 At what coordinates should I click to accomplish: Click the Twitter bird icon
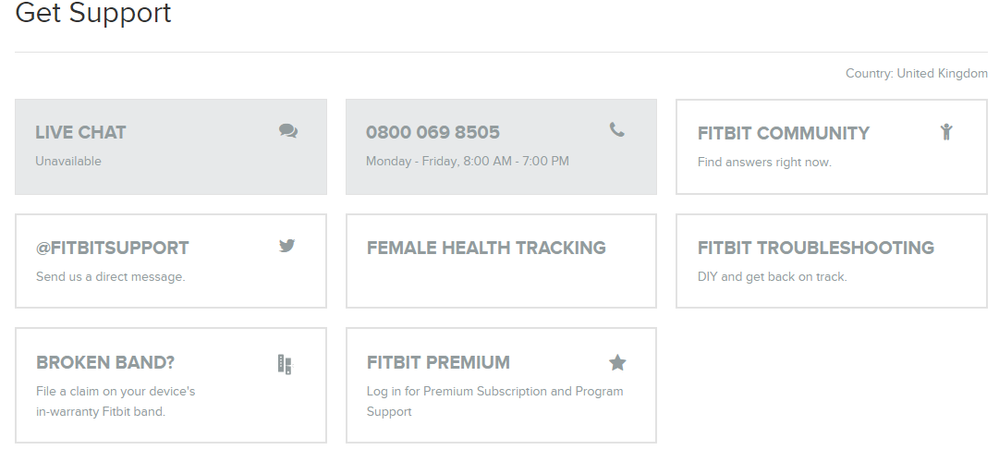click(x=287, y=245)
